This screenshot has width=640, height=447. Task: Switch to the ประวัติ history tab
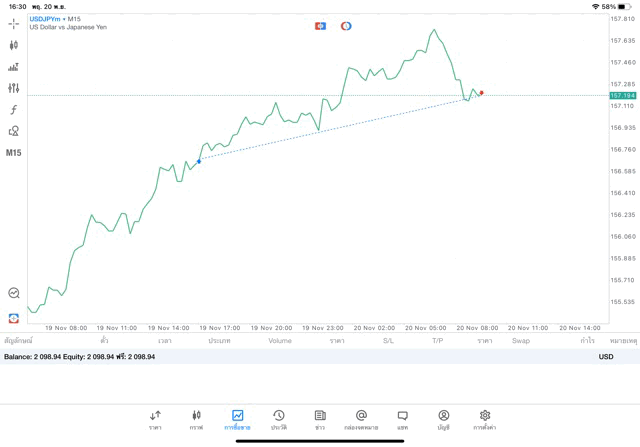[278, 419]
